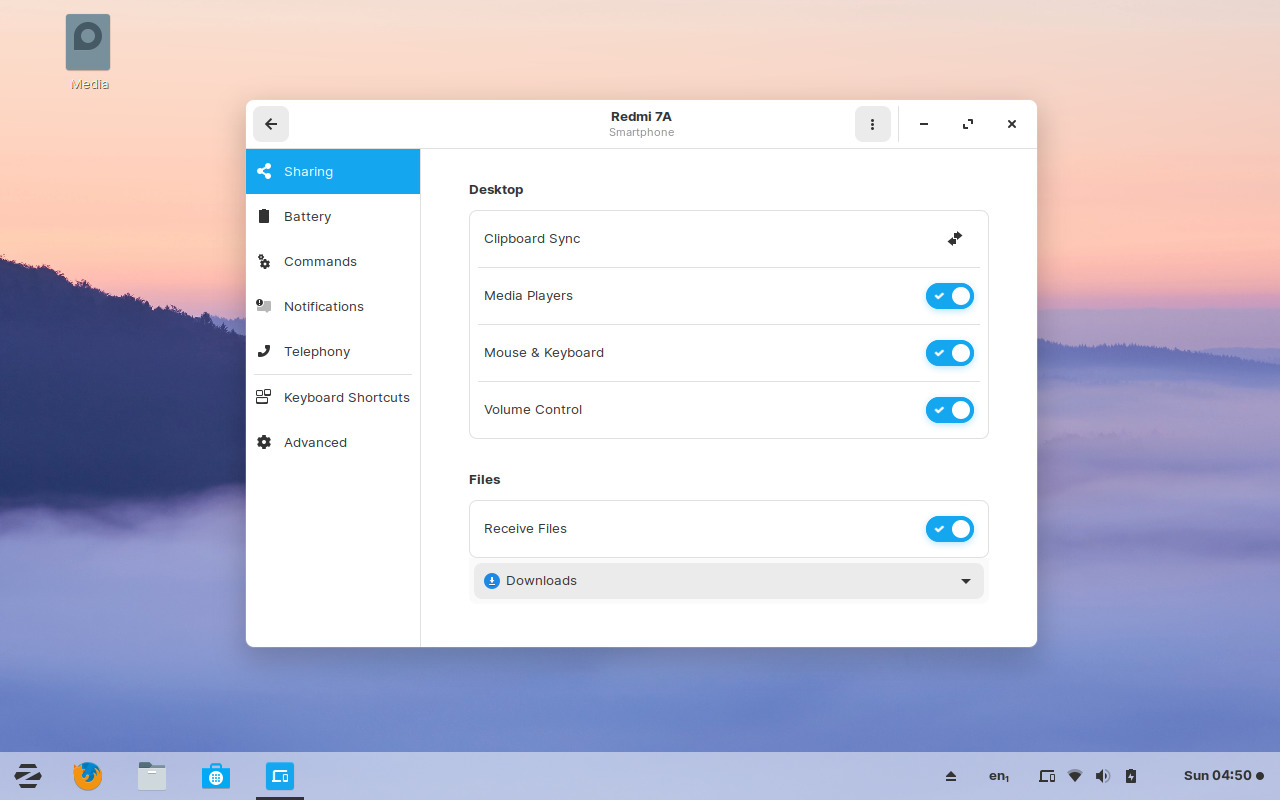Screen dimensions: 1280x800
Task: Toggle off Media Players sharing
Action: (x=949, y=296)
